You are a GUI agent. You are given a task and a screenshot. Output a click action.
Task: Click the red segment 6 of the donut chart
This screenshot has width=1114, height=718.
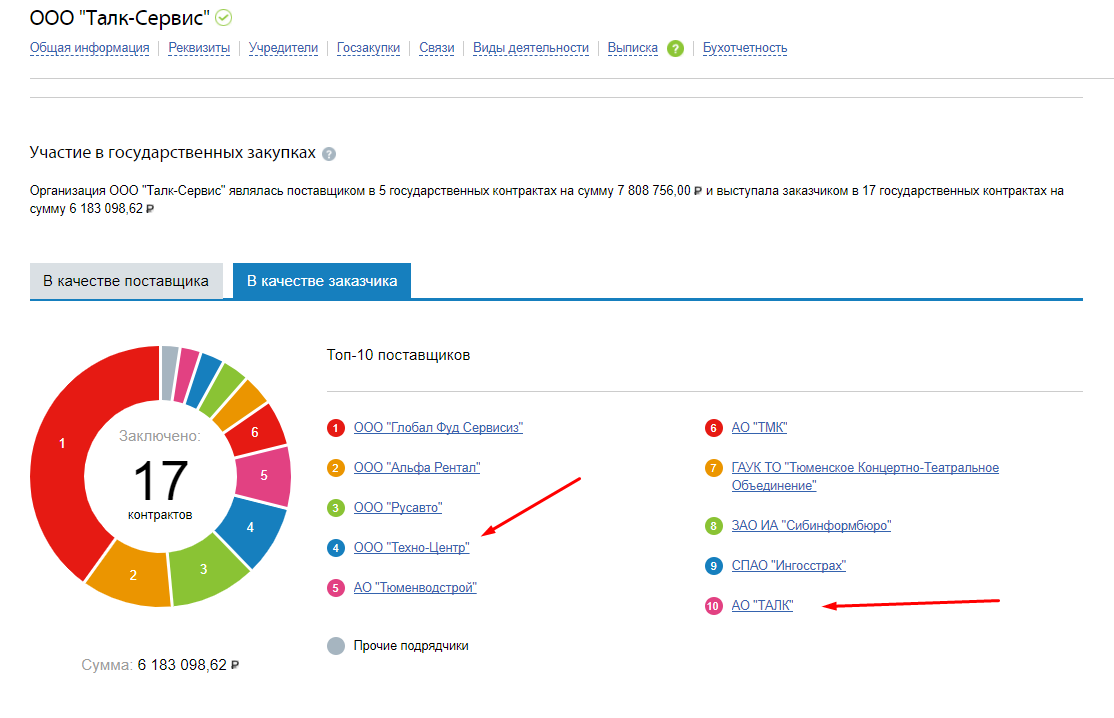click(x=256, y=431)
